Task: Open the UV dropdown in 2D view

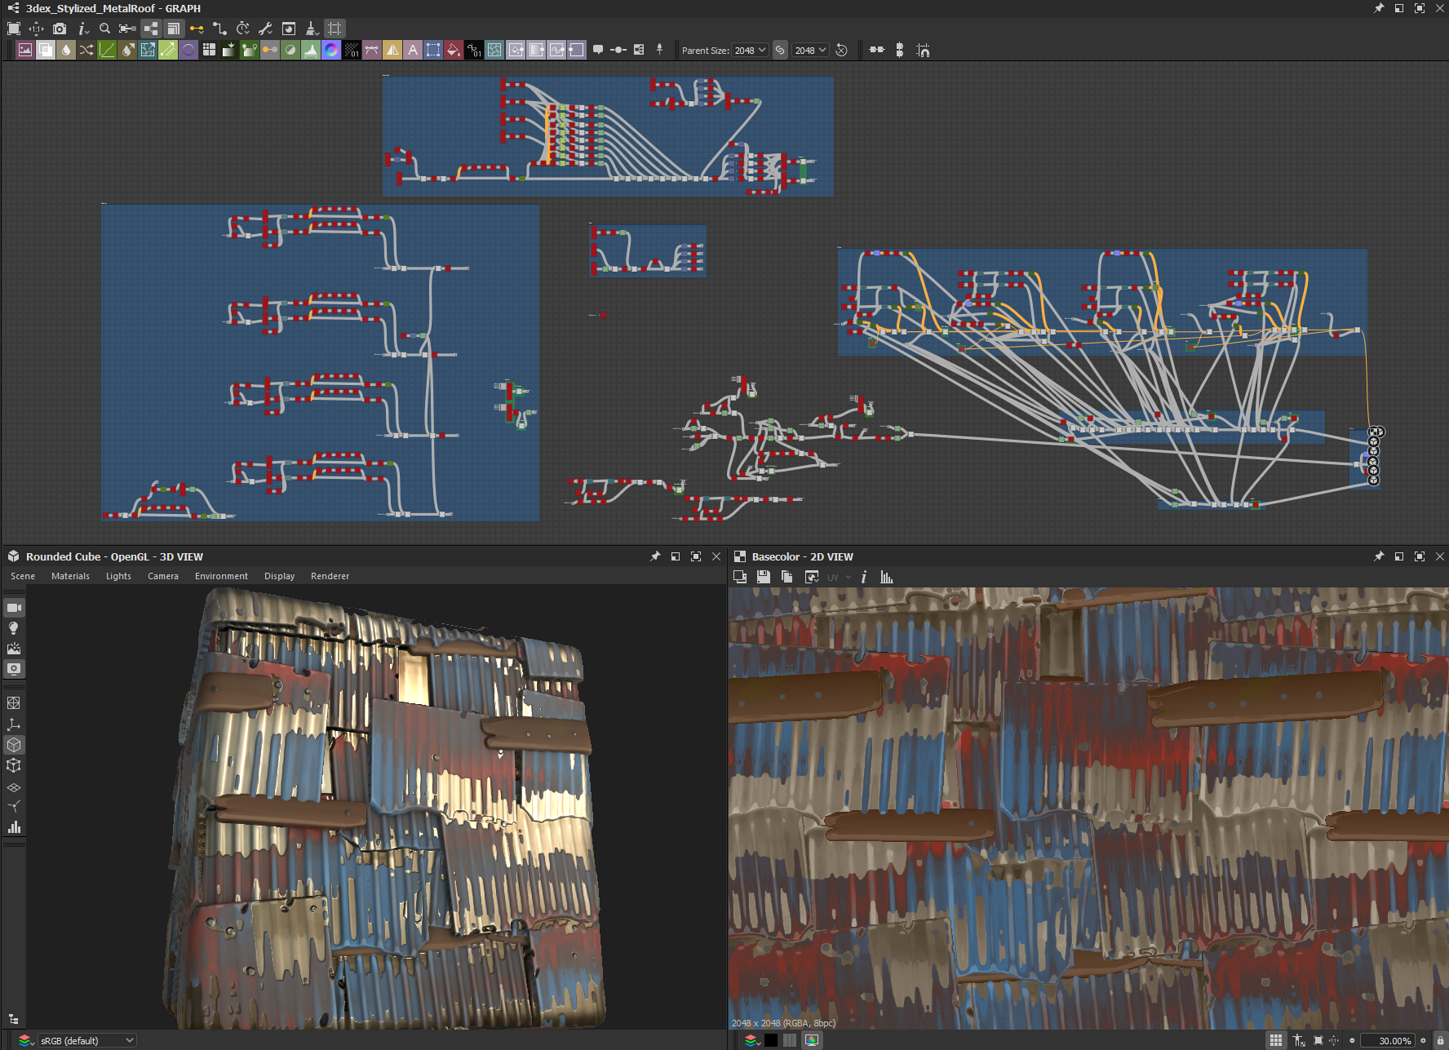Action: (x=839, y=577)
